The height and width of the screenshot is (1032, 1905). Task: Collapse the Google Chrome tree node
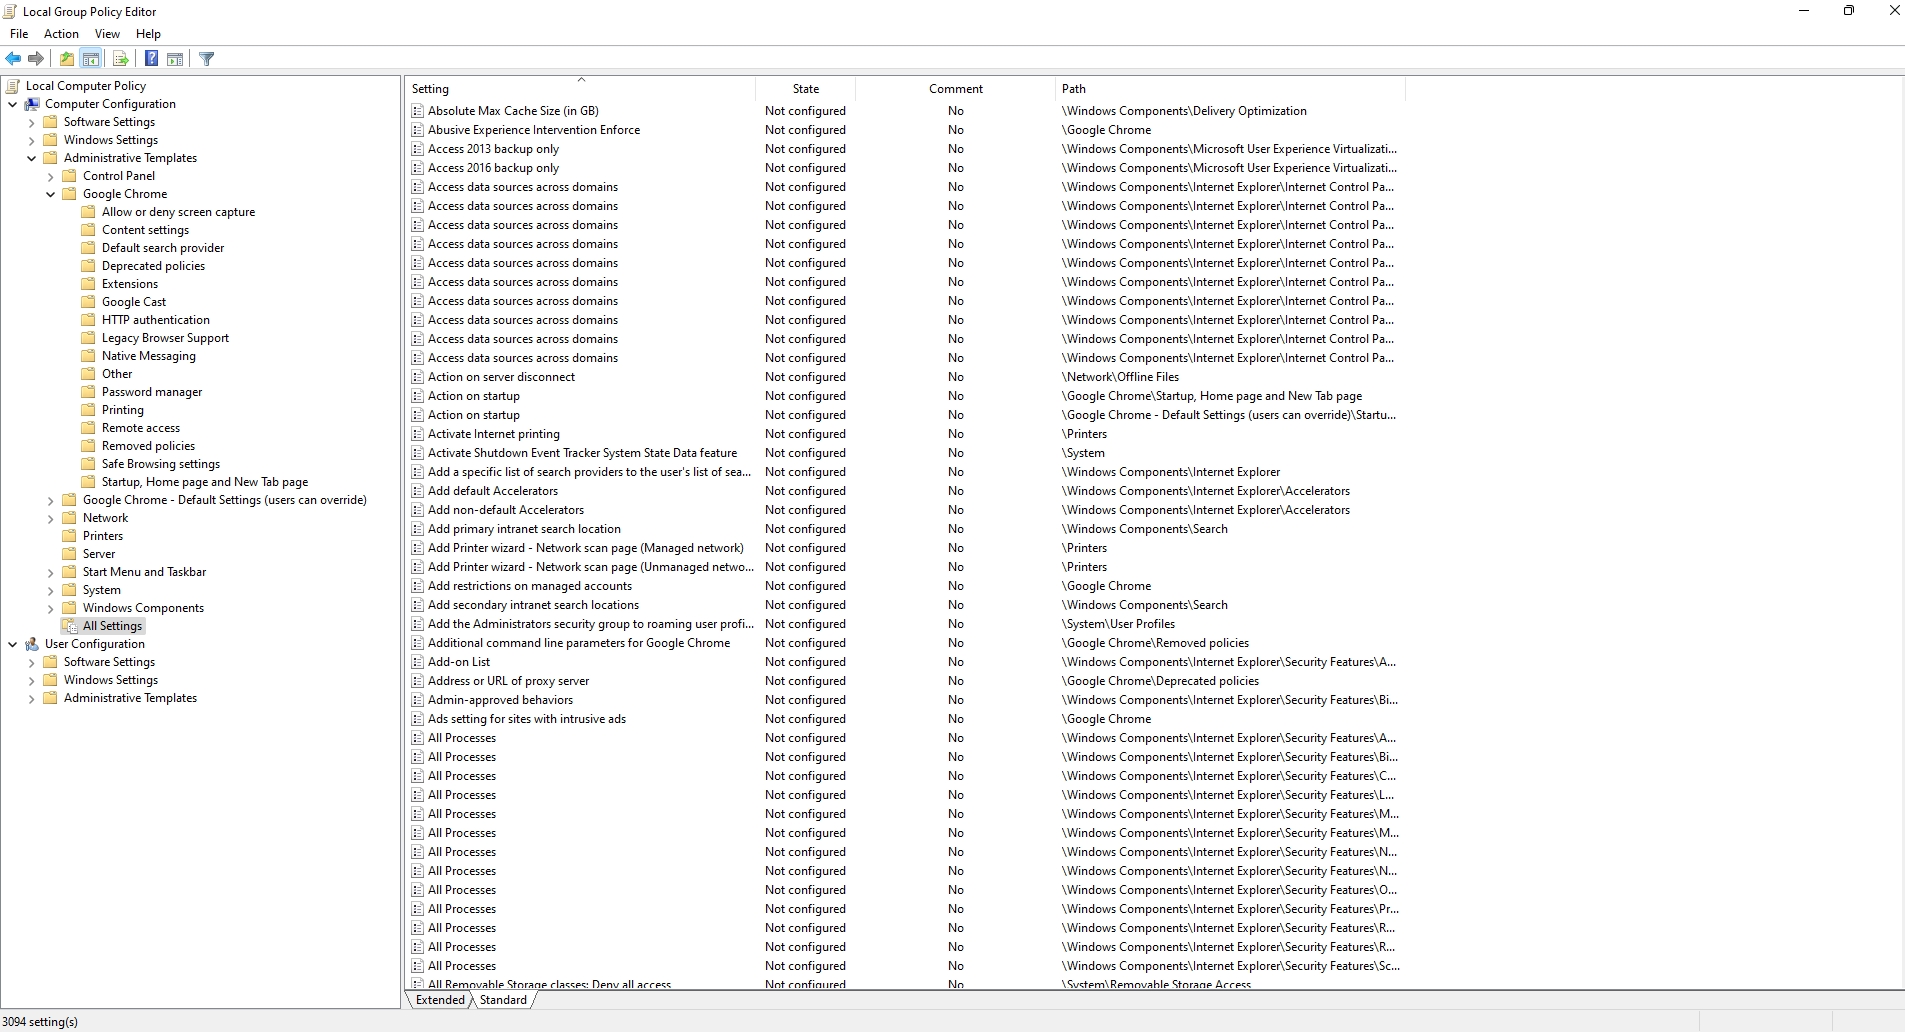pyautogui.click(x=51, y=194)
